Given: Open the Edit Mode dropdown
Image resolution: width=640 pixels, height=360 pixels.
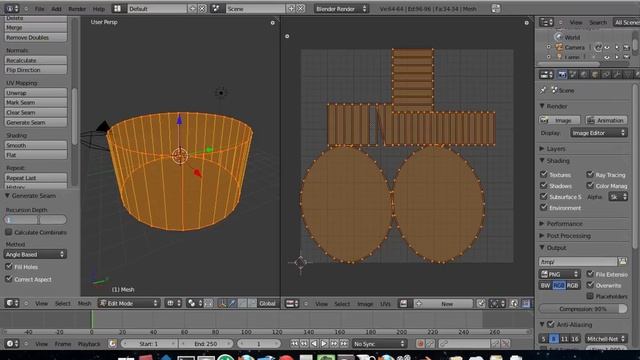Looking at the screenshot, I should coord(129,303).
